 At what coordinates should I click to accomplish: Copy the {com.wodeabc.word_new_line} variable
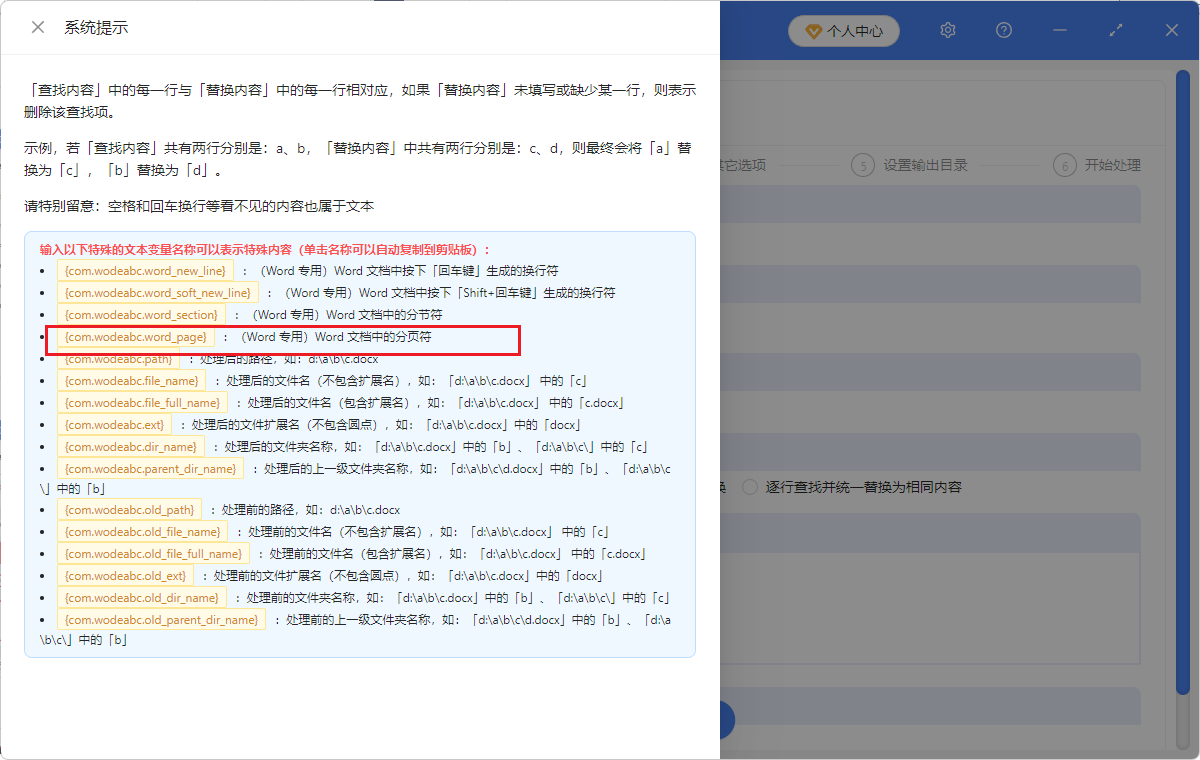[x=144, y=270]
